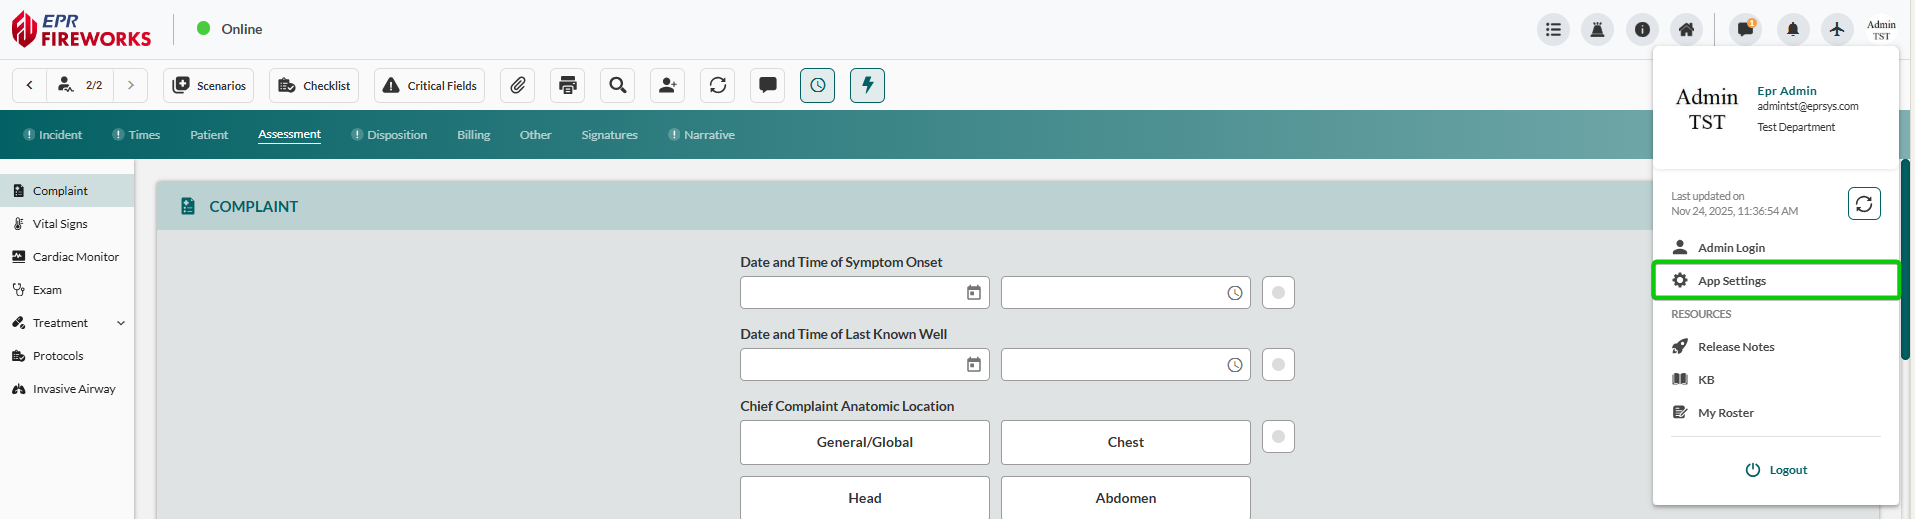This screenshot has height=519, width=1915.
Task: Click the lightning bolt quick action icon
Action: click(x=867, y=86)
